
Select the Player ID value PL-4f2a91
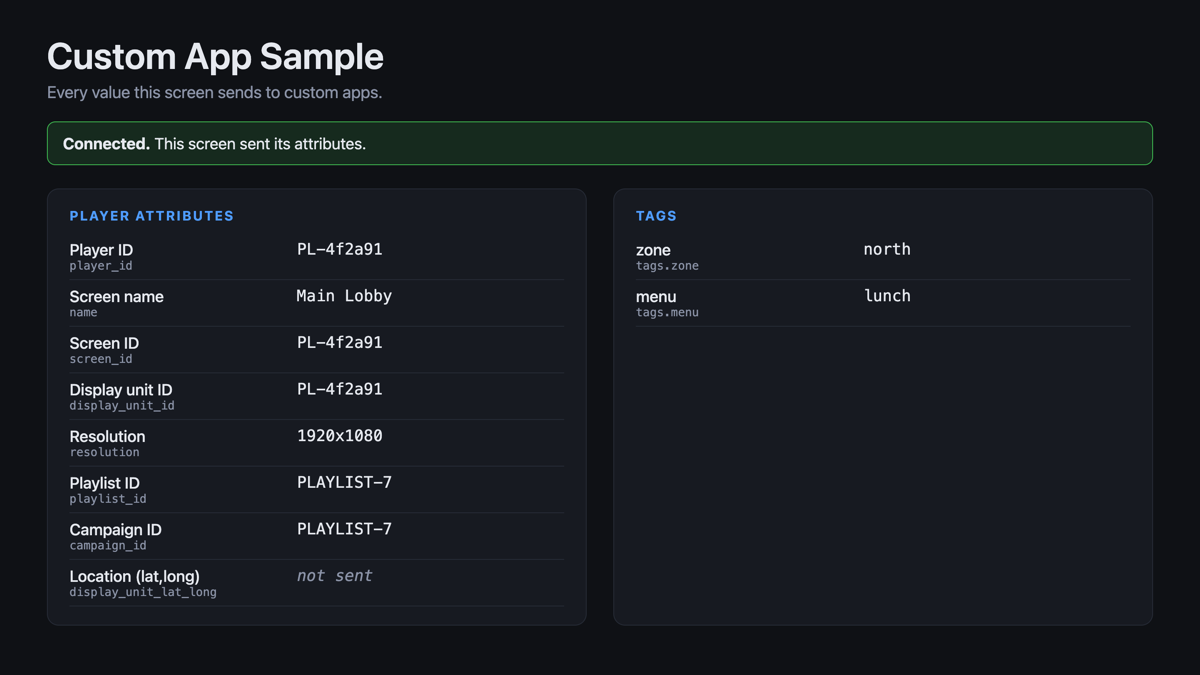pyautogui.click(x=340, y=250)
